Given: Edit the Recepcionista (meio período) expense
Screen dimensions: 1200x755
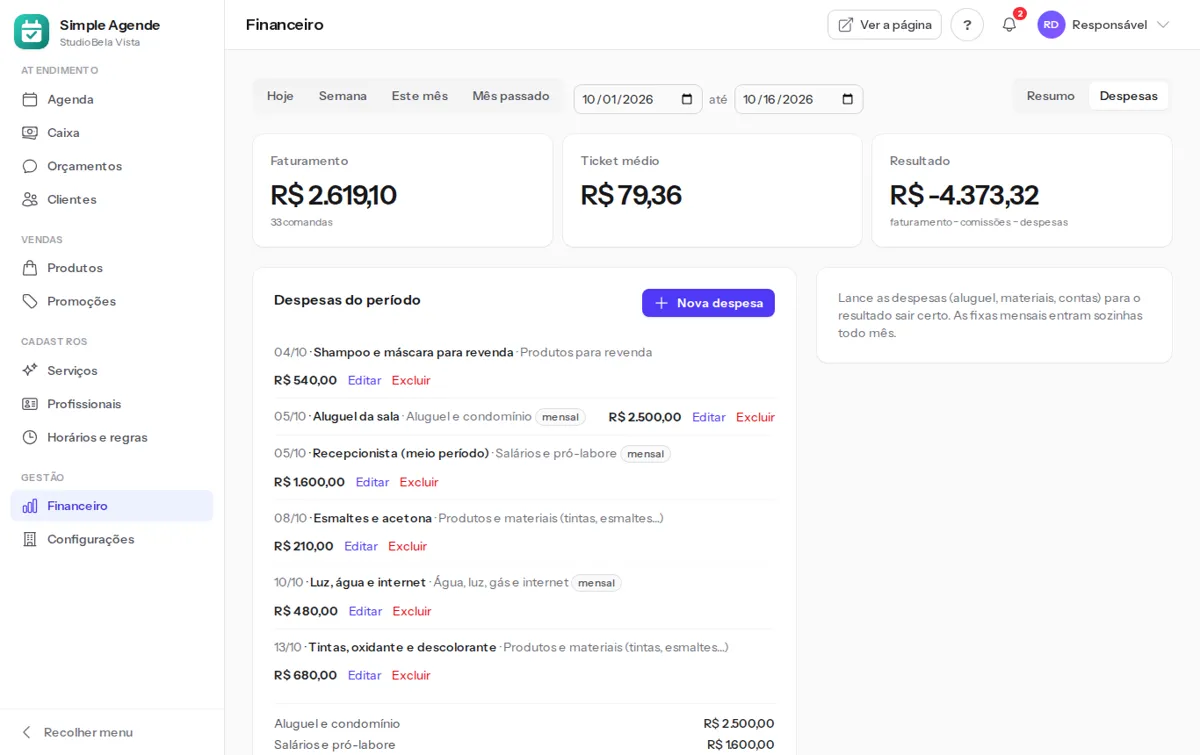Looking at the screenshot, I should pyautogui.click(x=372, y=482).
